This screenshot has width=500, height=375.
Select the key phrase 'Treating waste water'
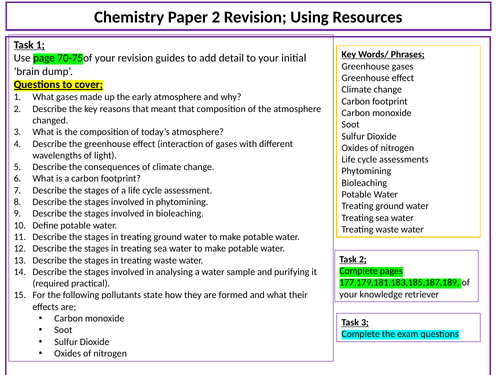click(382, 229)
